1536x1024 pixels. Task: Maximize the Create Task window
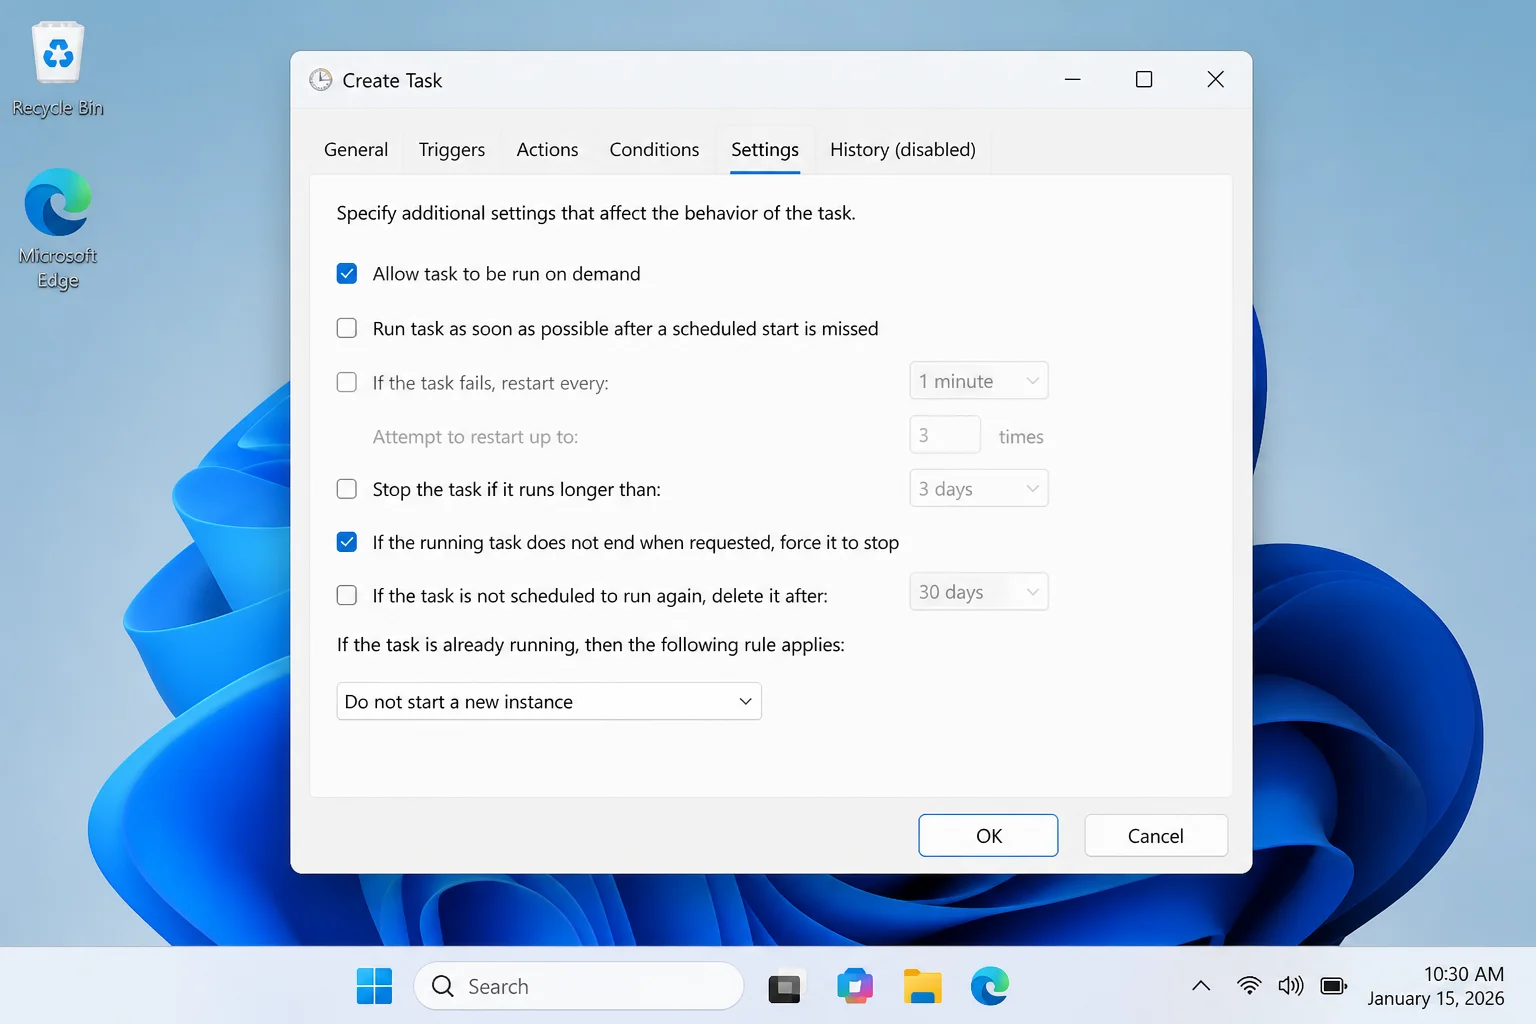1144,79
